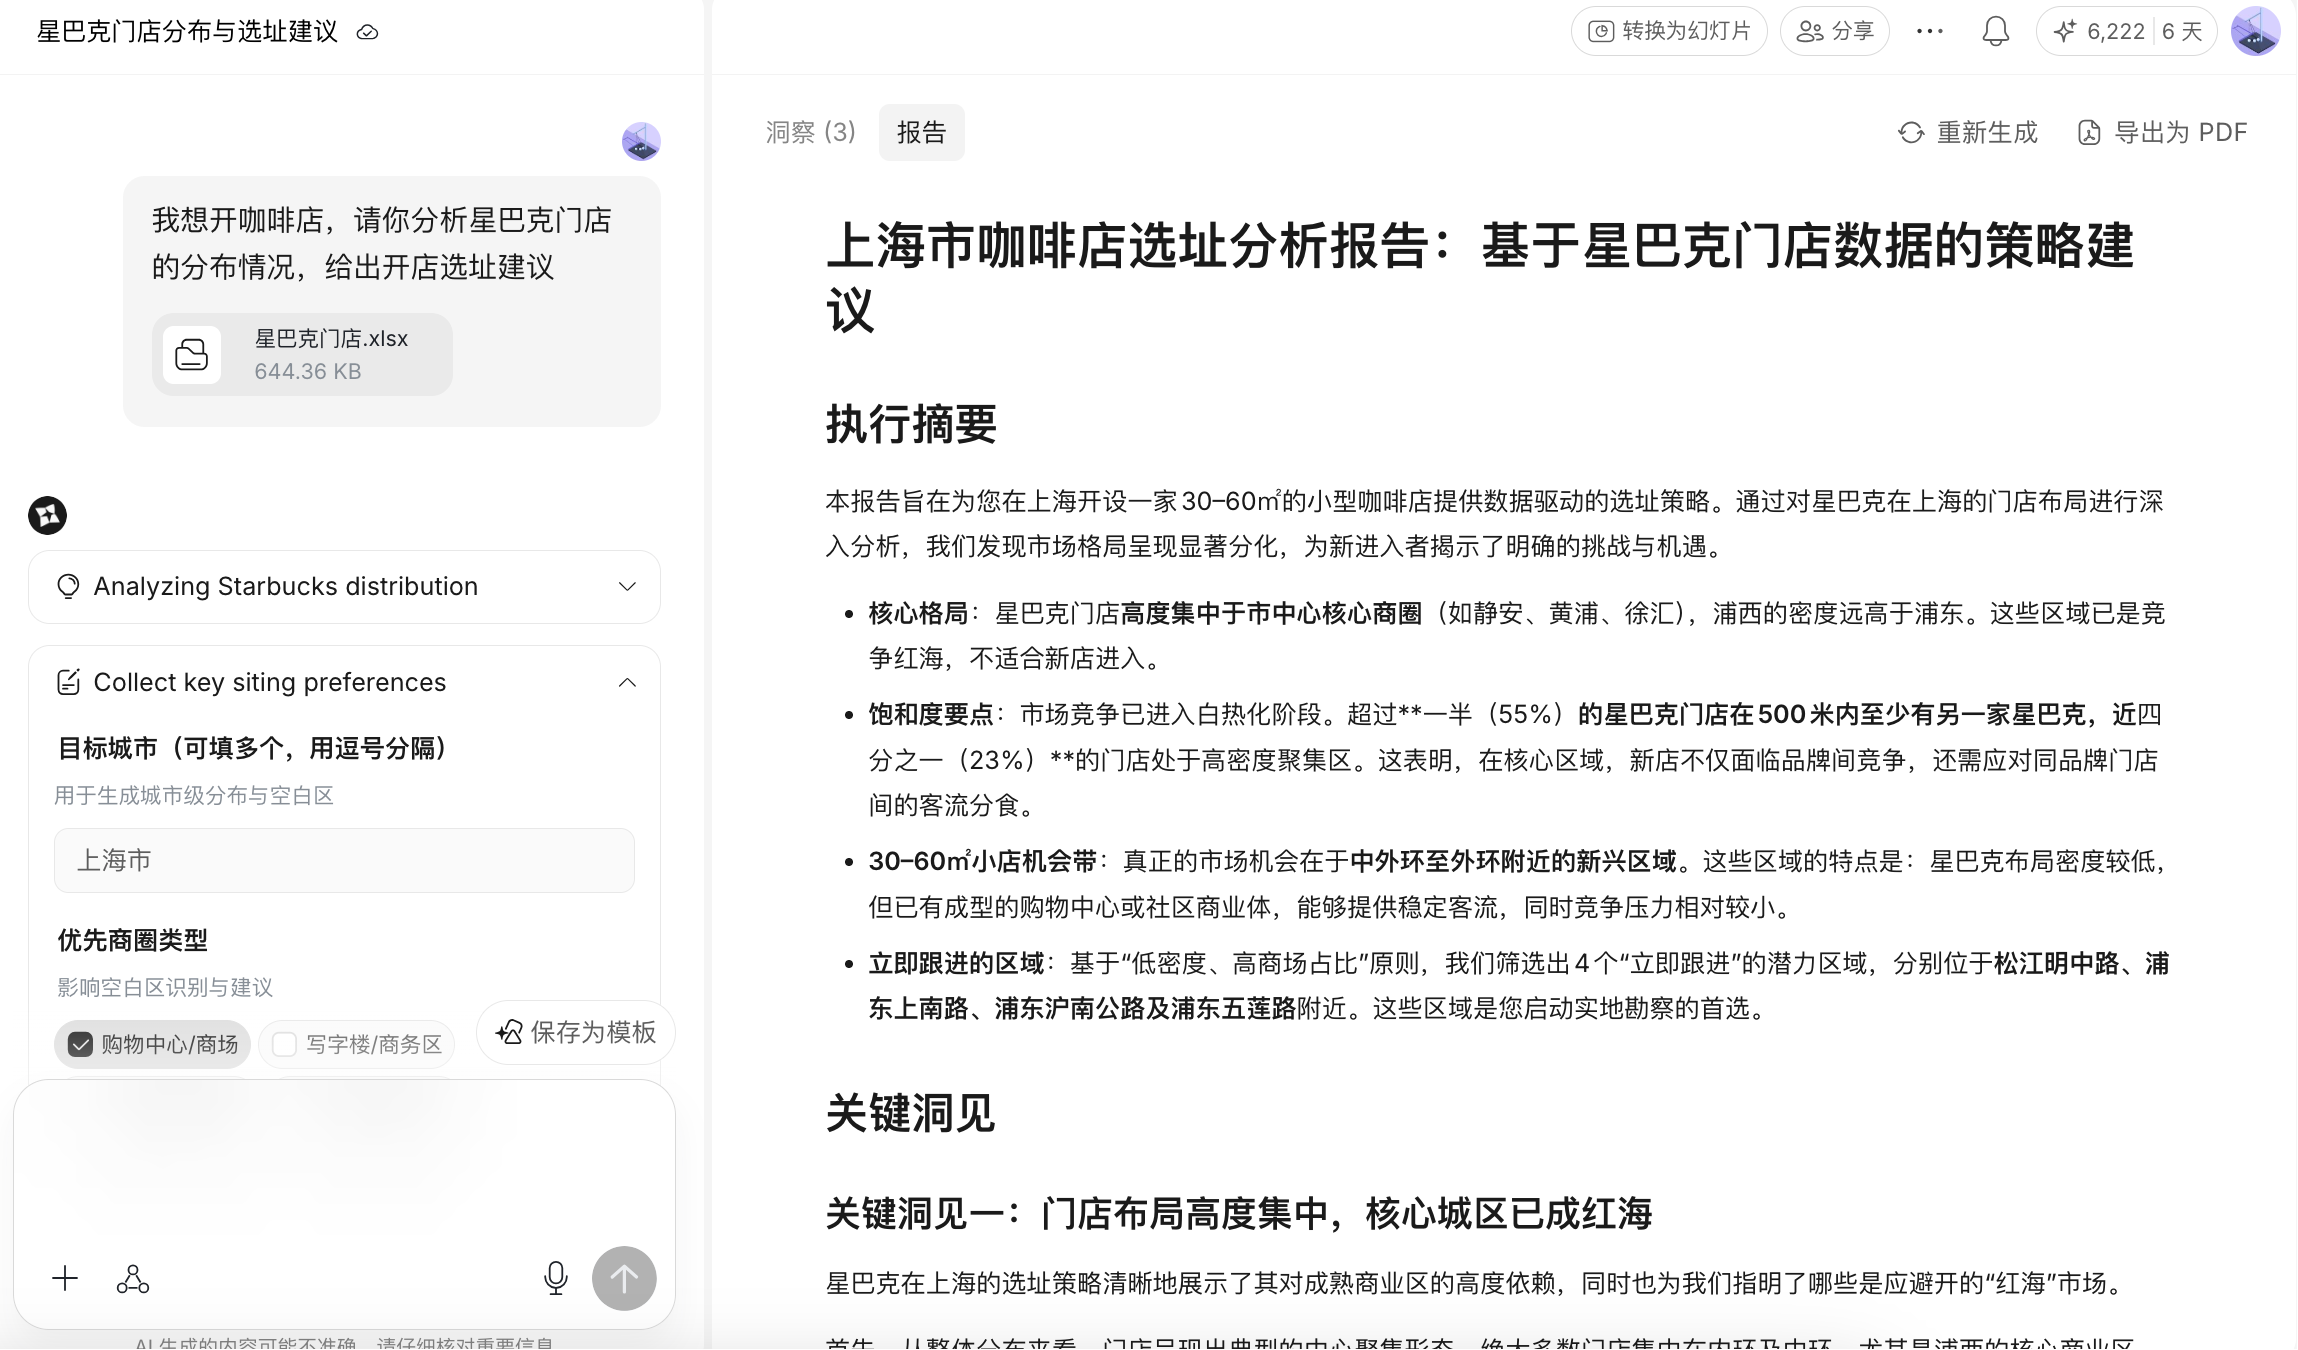Open the user avatar in top right
This screenshot has width=2298, height=1350.
coord(2255,31)
